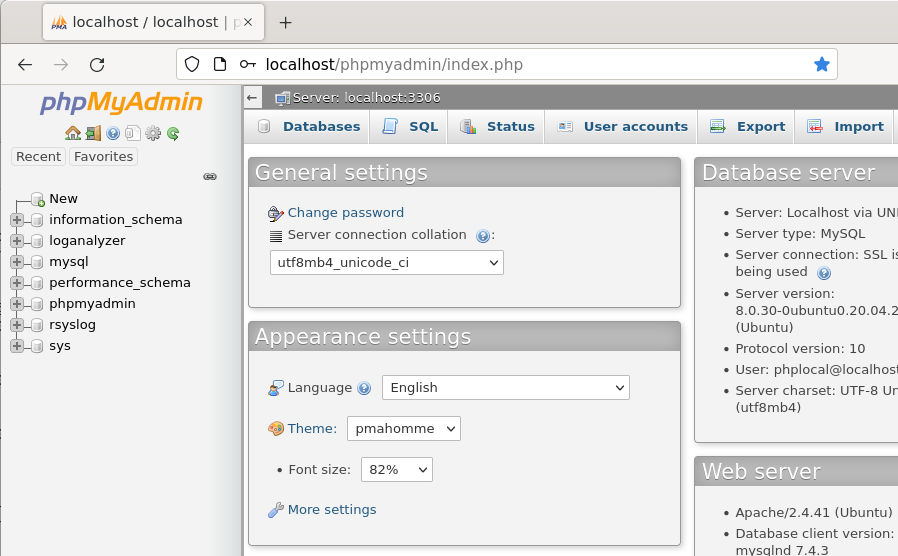The height and width of the screenshot is (556, 898).
Task: Open the Status tab
Action: coord(497,127)
